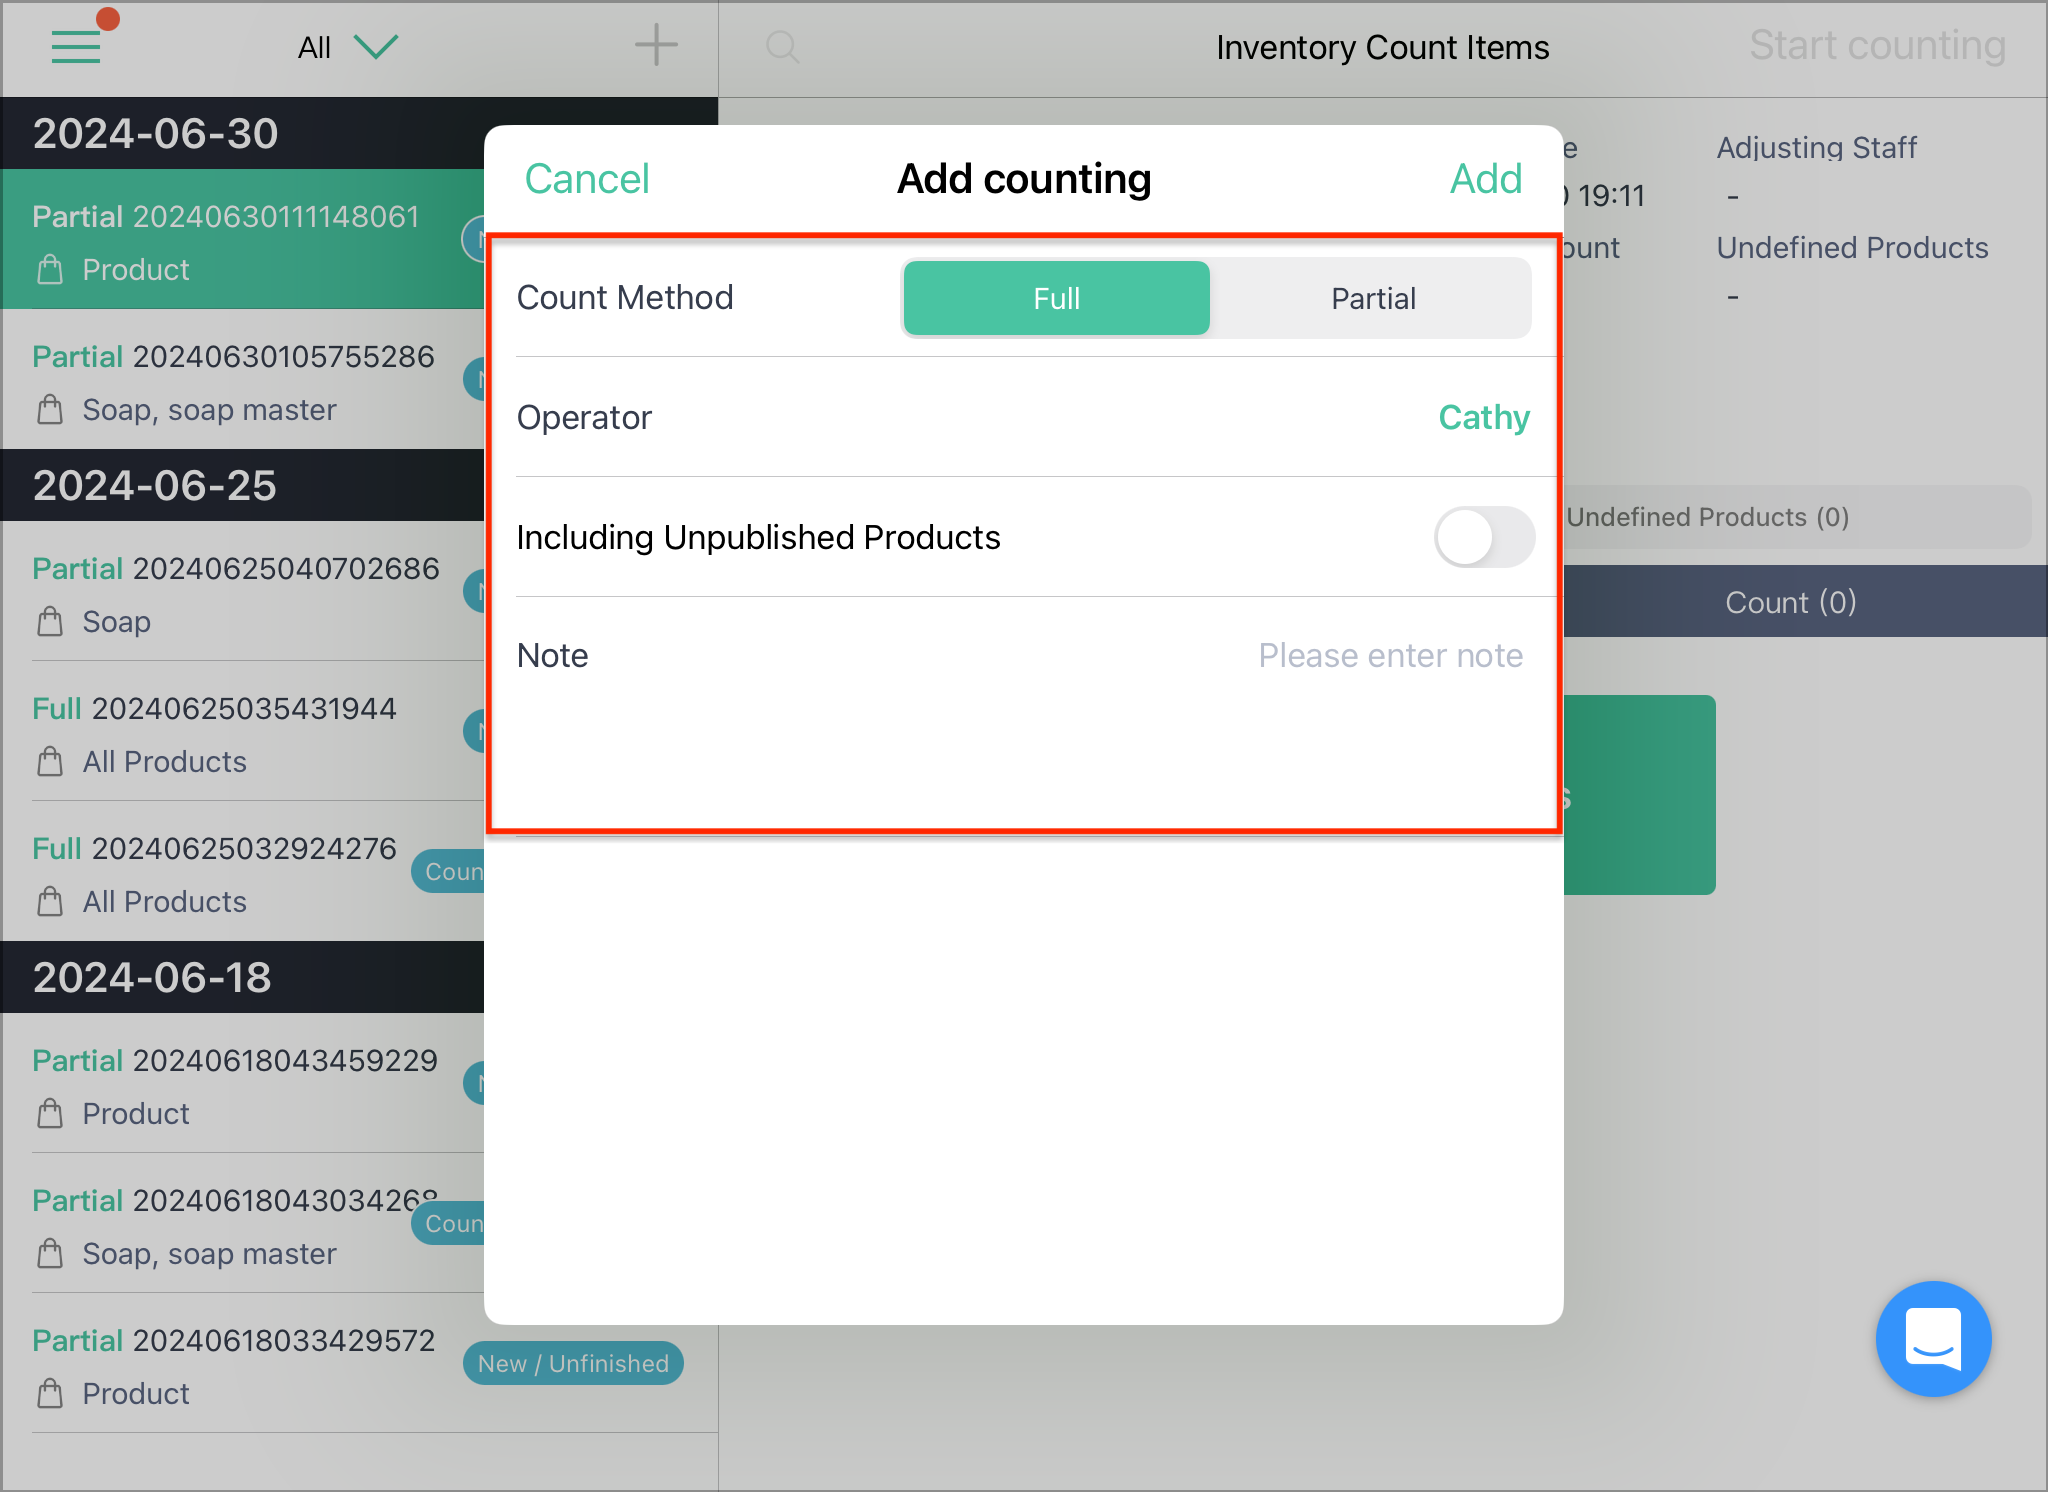Click bag icon beside Soap entry
Viewport: 2048px width, 1492px height.
(50, 621)
